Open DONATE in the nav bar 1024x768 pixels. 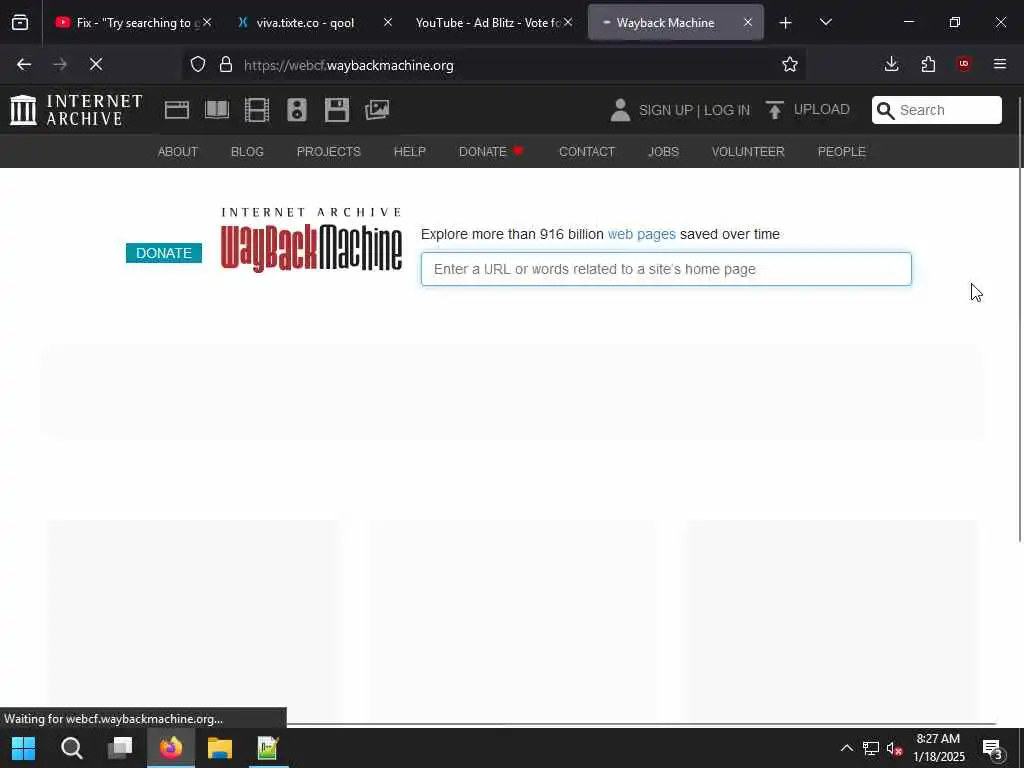pyautogui.click(x=491, y=152)
